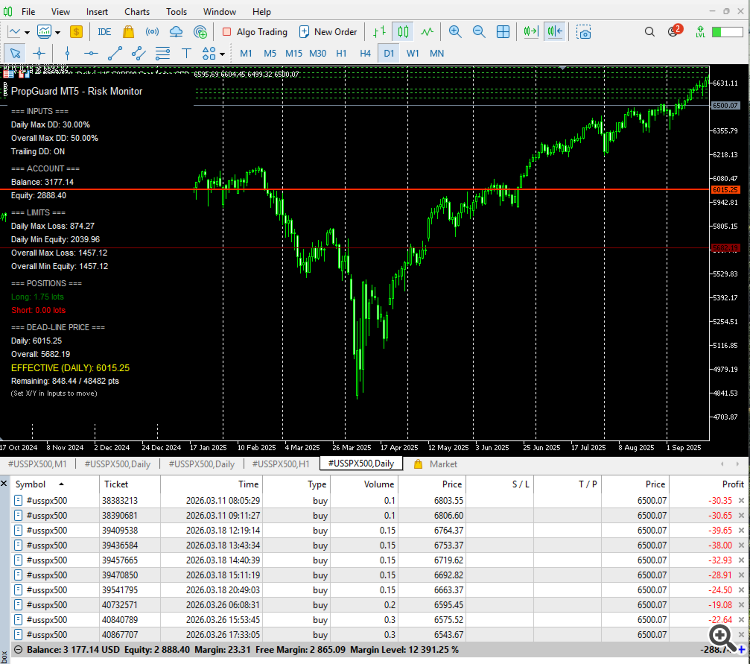The image size is (750, 664).
Task: Open the Help menu
Action: coord(262,11)
